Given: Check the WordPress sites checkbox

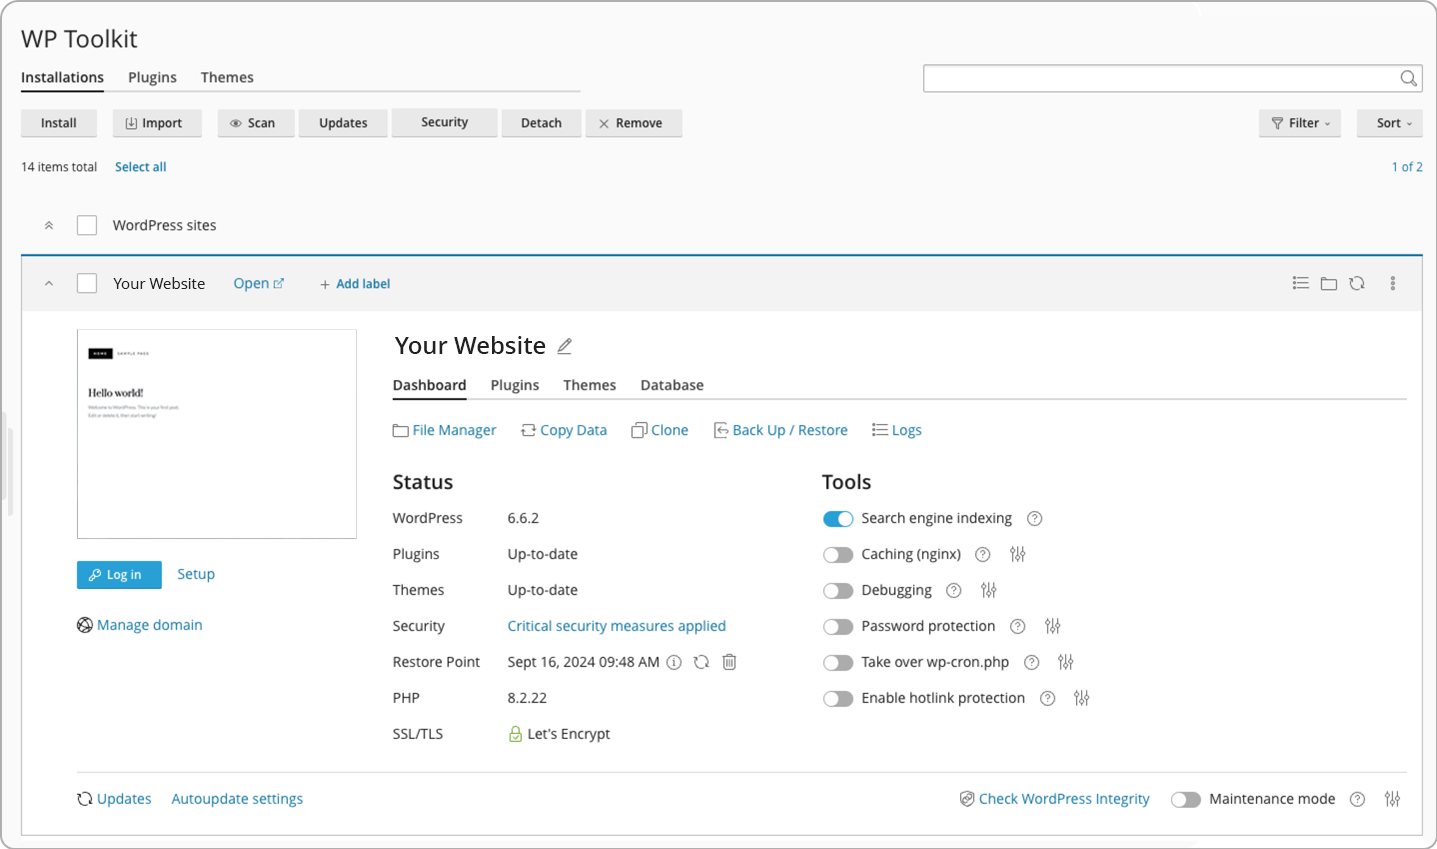Looking at the screenshot, I should (x=87, y=225).
